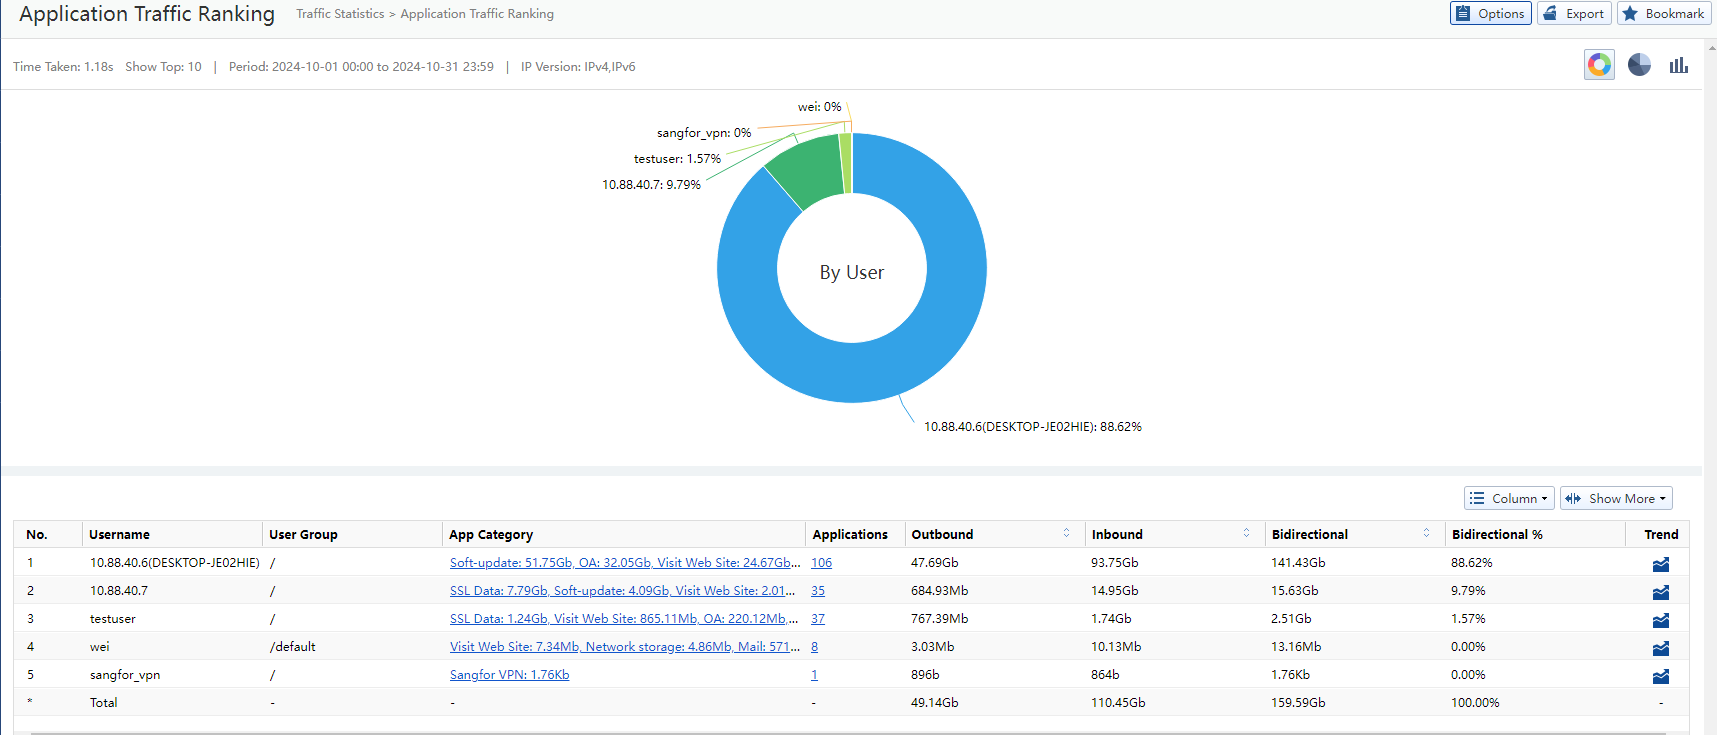Image resolution: width=1717 pixels, height=735 pixels.
Task: View trend icon for testuser
Action: pos(1660,620)
